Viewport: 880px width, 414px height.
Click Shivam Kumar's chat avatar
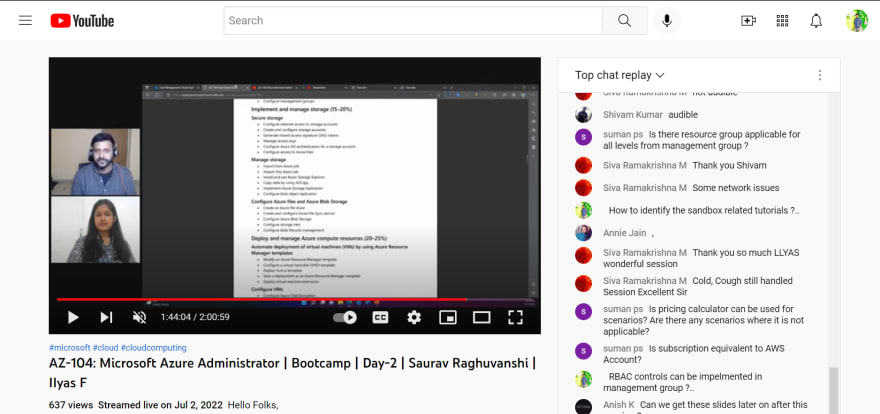(584, 114)
